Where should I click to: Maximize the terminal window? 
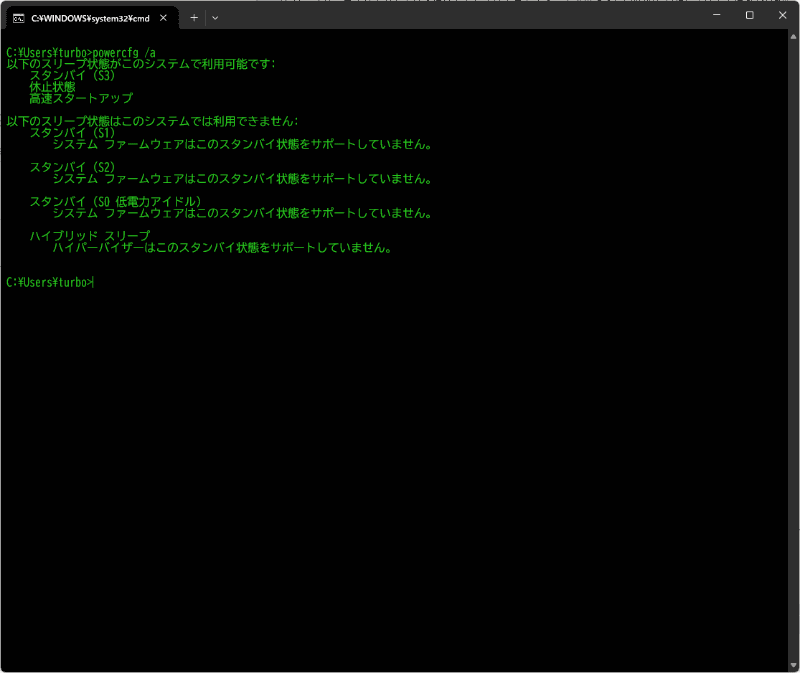(x=749, y=15)
